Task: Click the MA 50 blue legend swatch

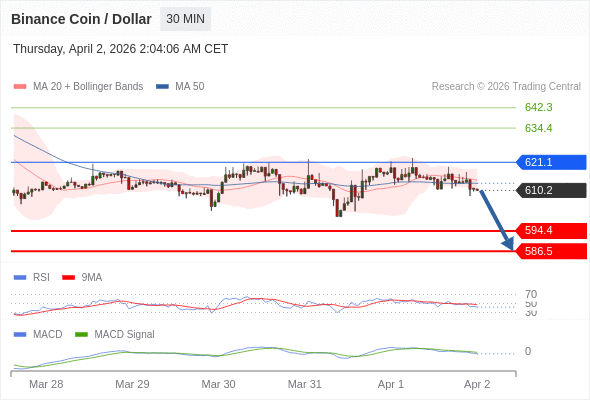Action: click(x=162, y=87)
